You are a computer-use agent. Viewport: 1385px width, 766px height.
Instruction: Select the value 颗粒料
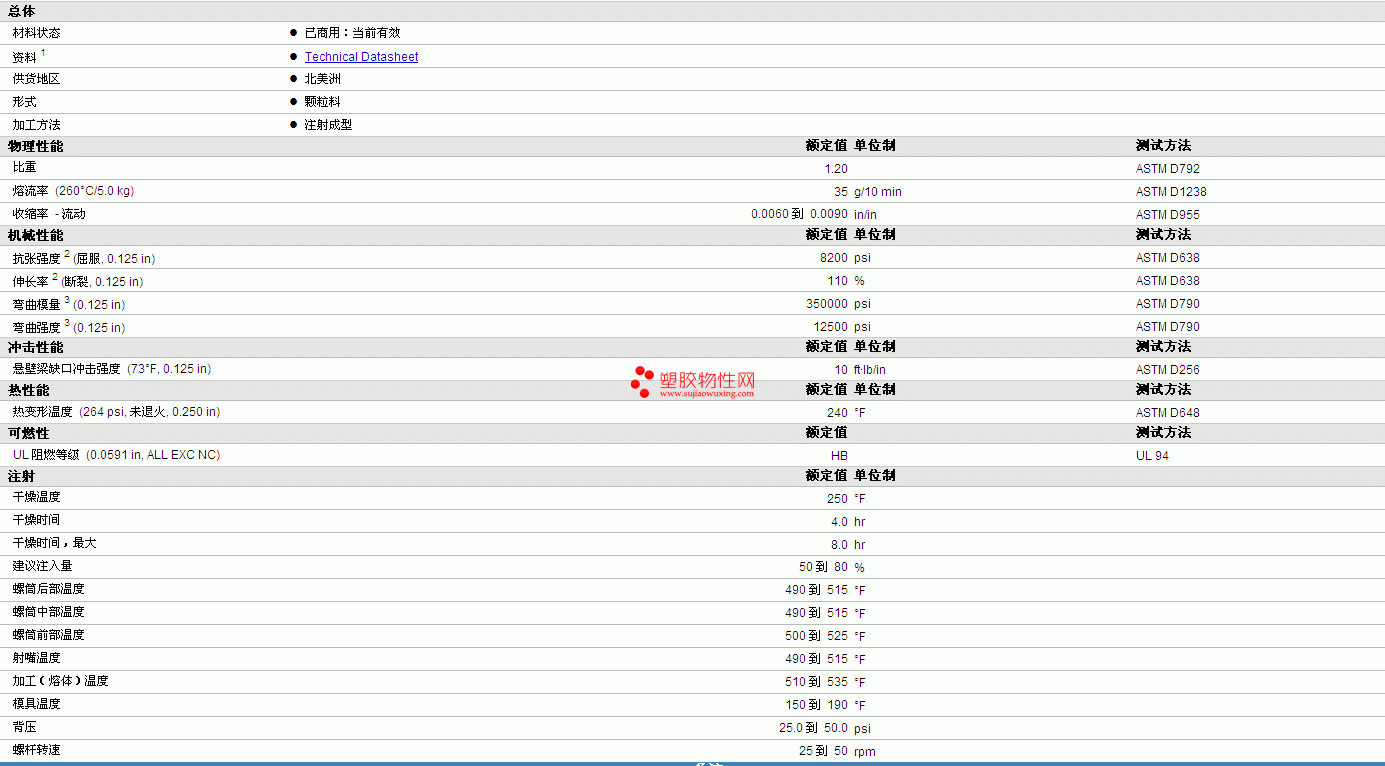[x=323, y=102]
